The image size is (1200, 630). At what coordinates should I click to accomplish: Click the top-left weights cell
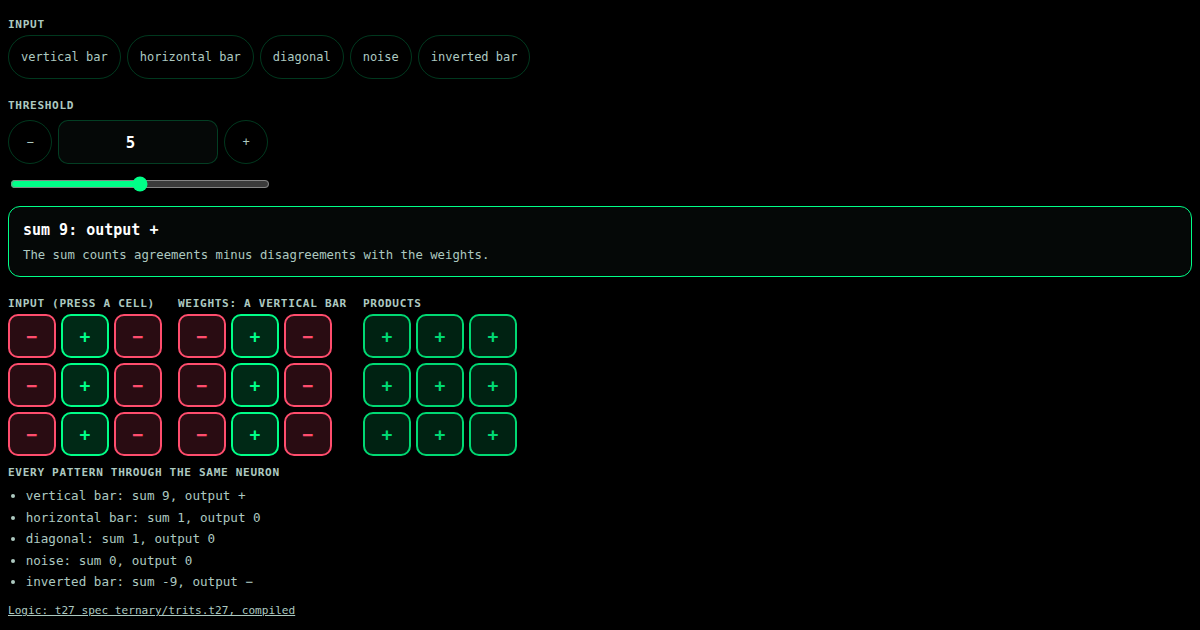click(202, 336)
